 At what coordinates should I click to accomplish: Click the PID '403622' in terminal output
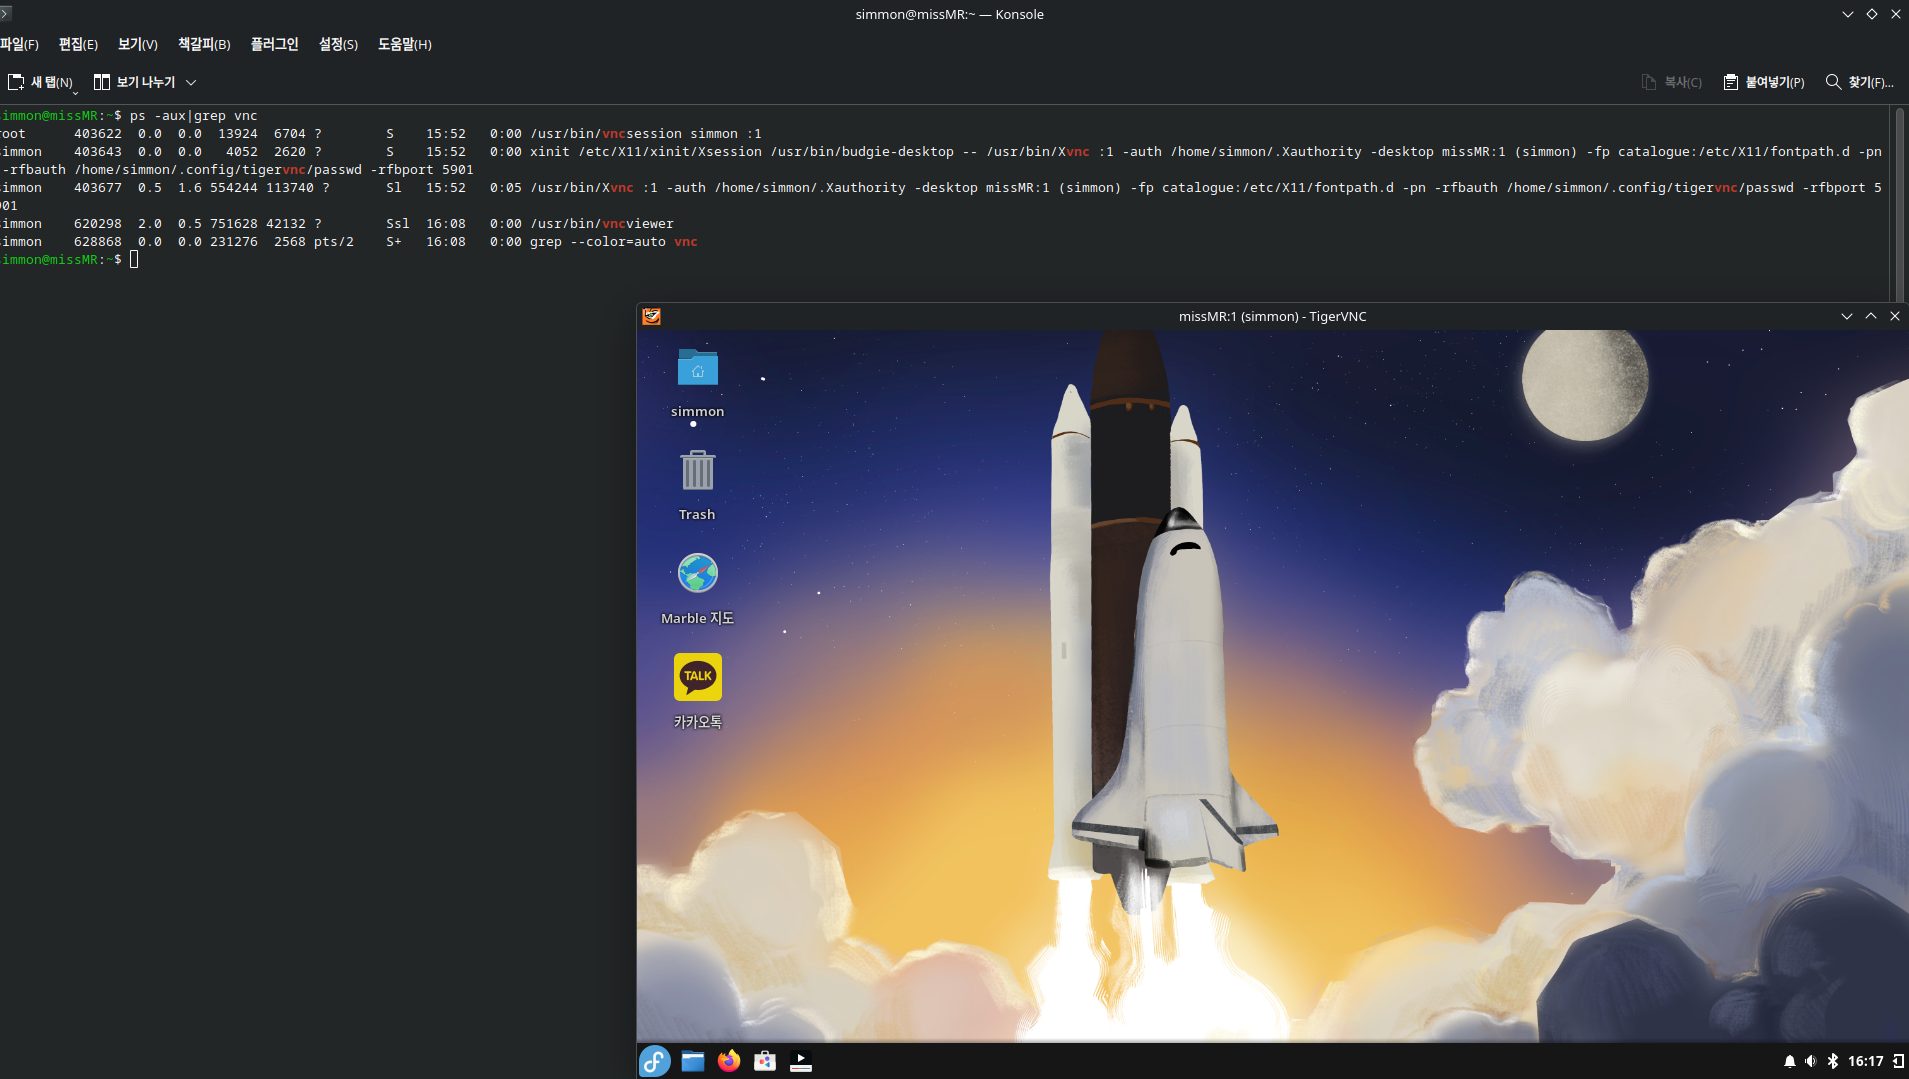(x=98, y=134)
